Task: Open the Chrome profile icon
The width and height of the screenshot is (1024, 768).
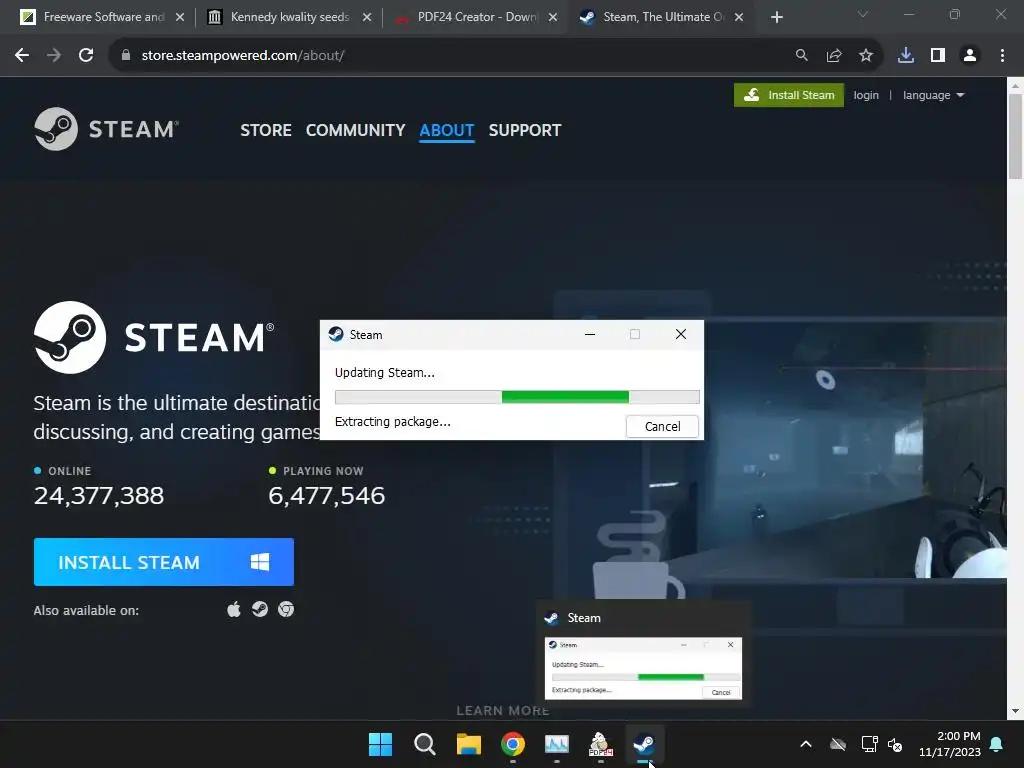Action: [970, 56]
